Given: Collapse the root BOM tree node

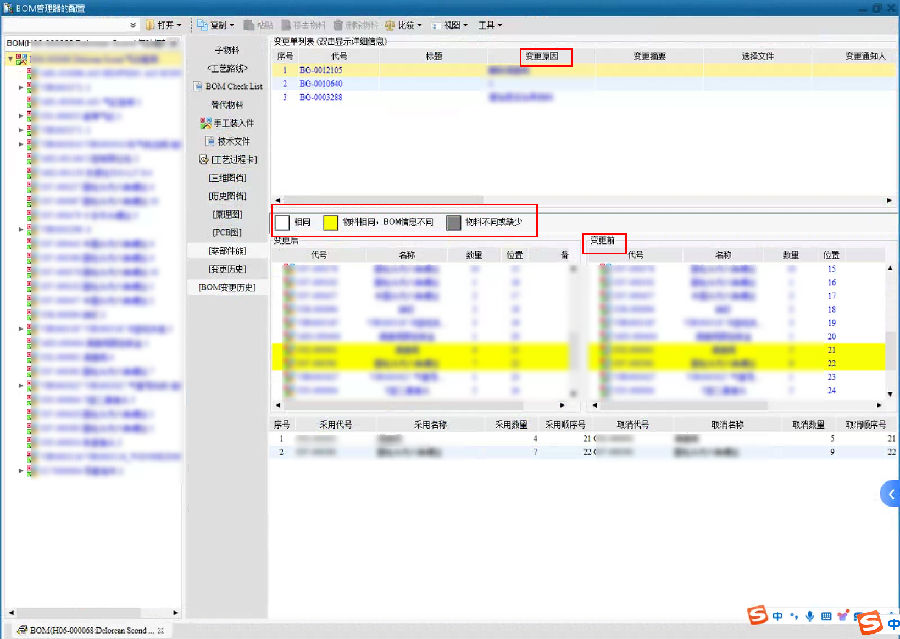Looking at the screenshot, I should pos(10,59).
